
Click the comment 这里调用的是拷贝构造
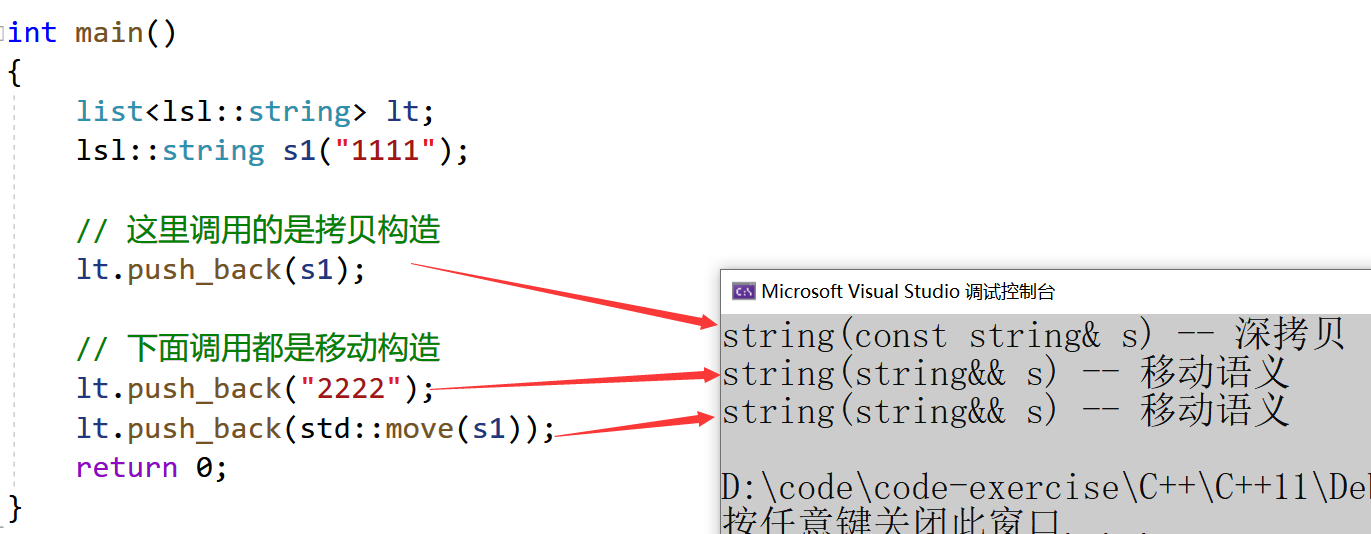[258, 230]
